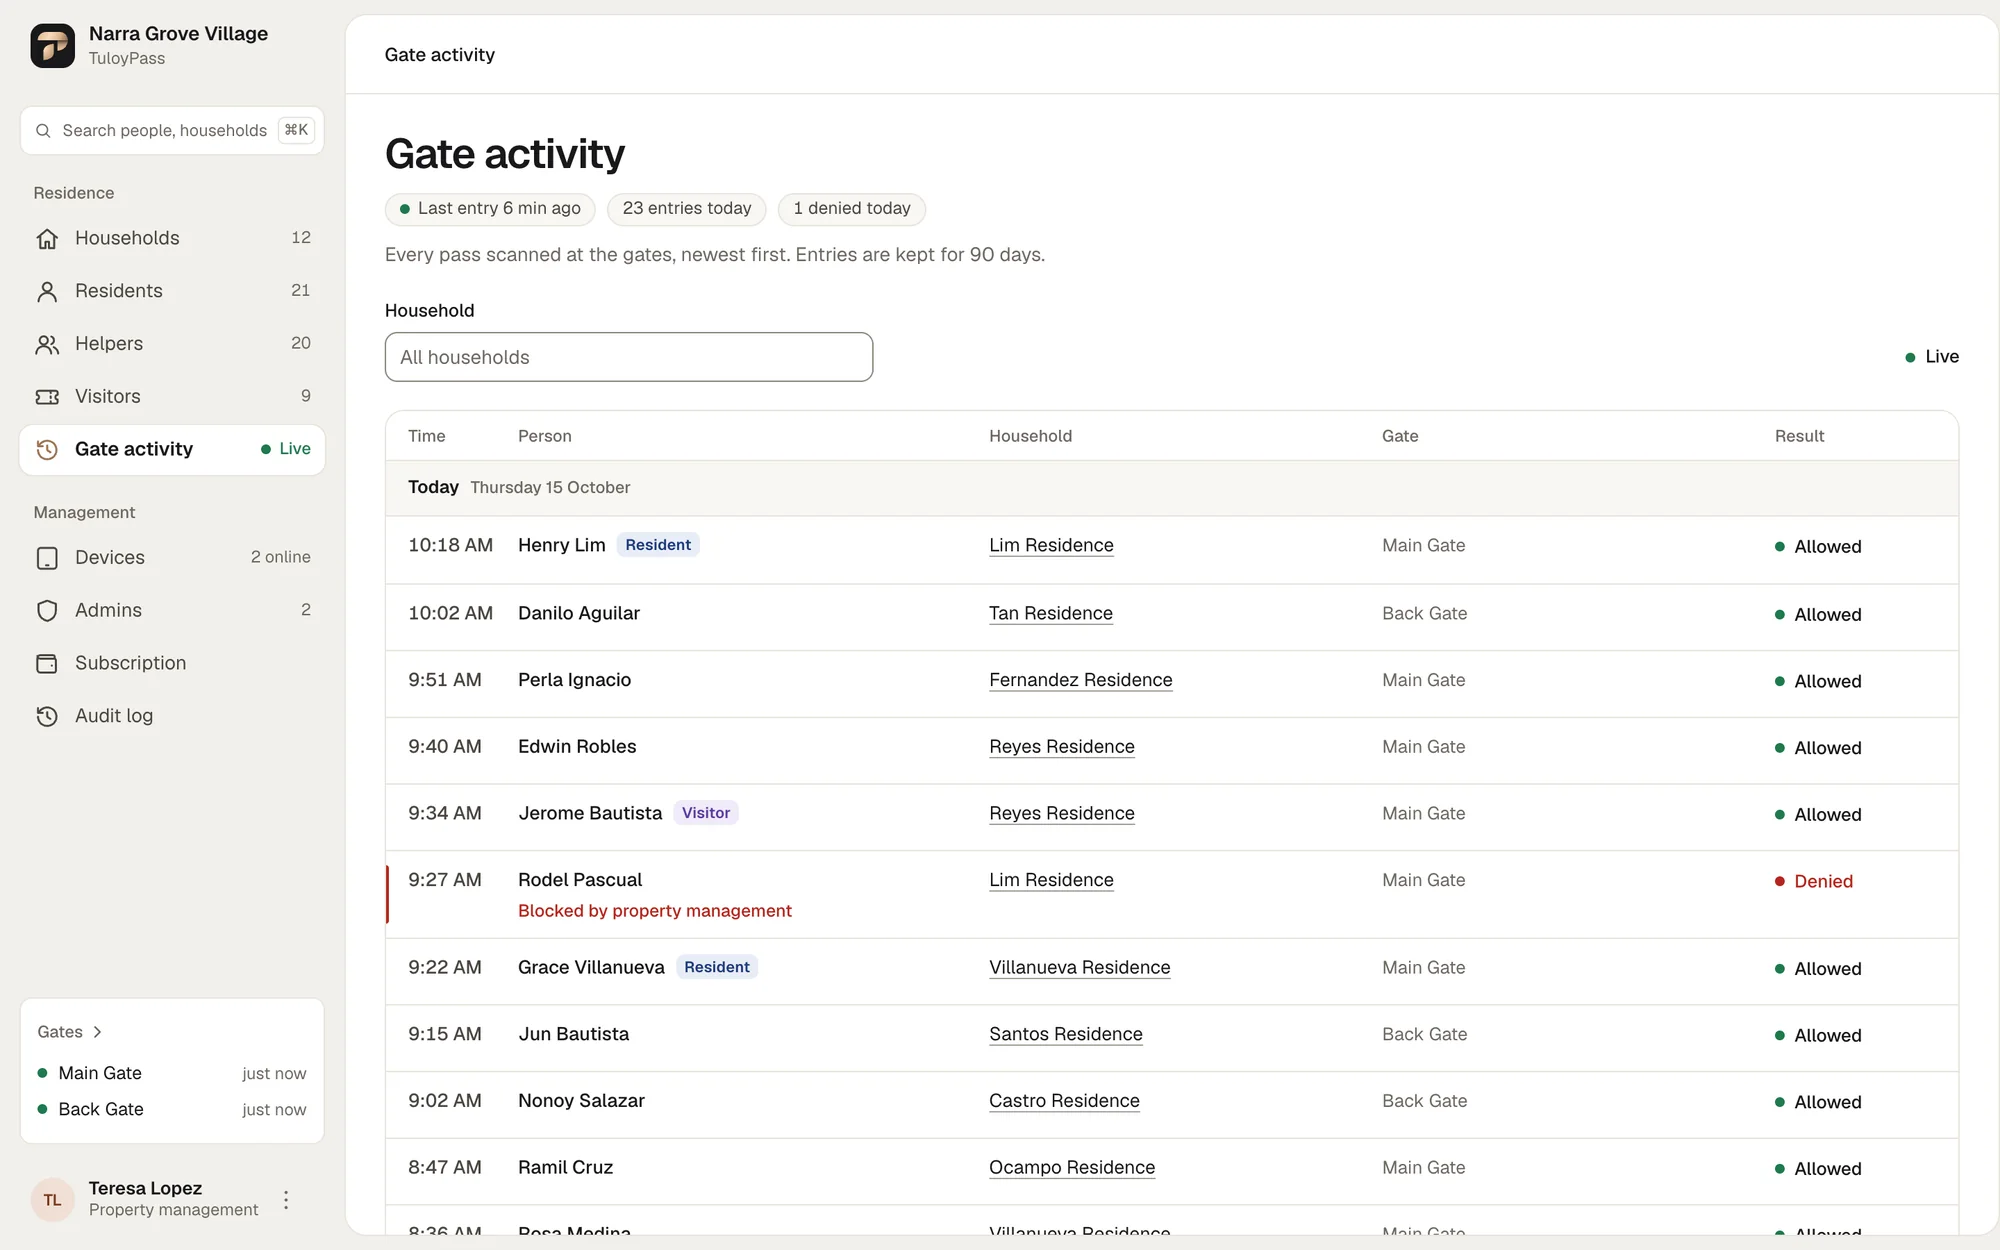The image size is (2000, 1250).
Task: Open Subscription via its card icon
Action: click(47, 664)
